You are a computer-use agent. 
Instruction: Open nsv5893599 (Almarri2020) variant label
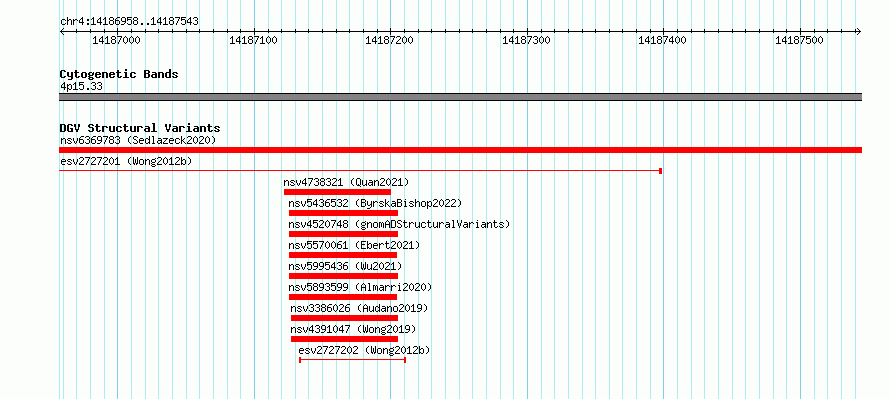pyautogui.click(x=360, y=287)
